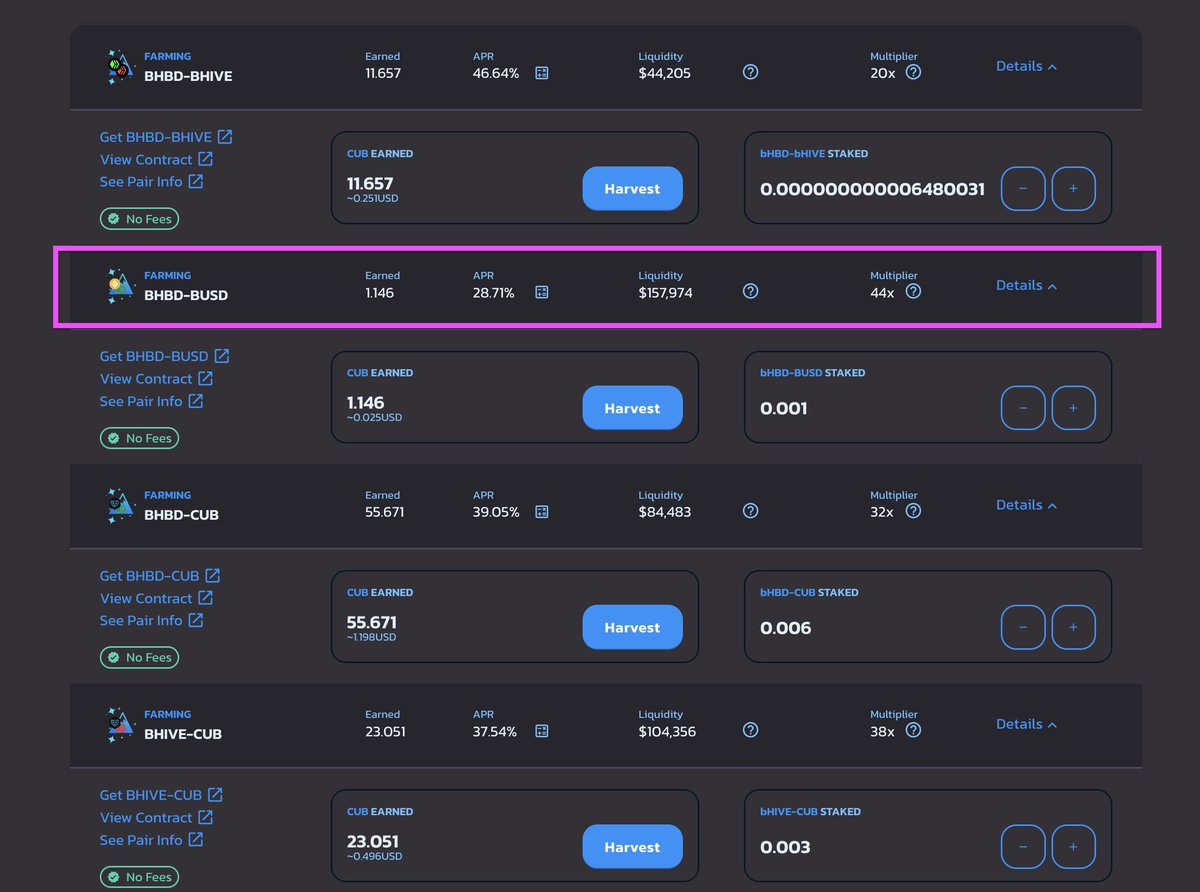This screenshot has height=892, width=1200.
Task: Select the BHBD-CUB farm title
Action: 181,515
